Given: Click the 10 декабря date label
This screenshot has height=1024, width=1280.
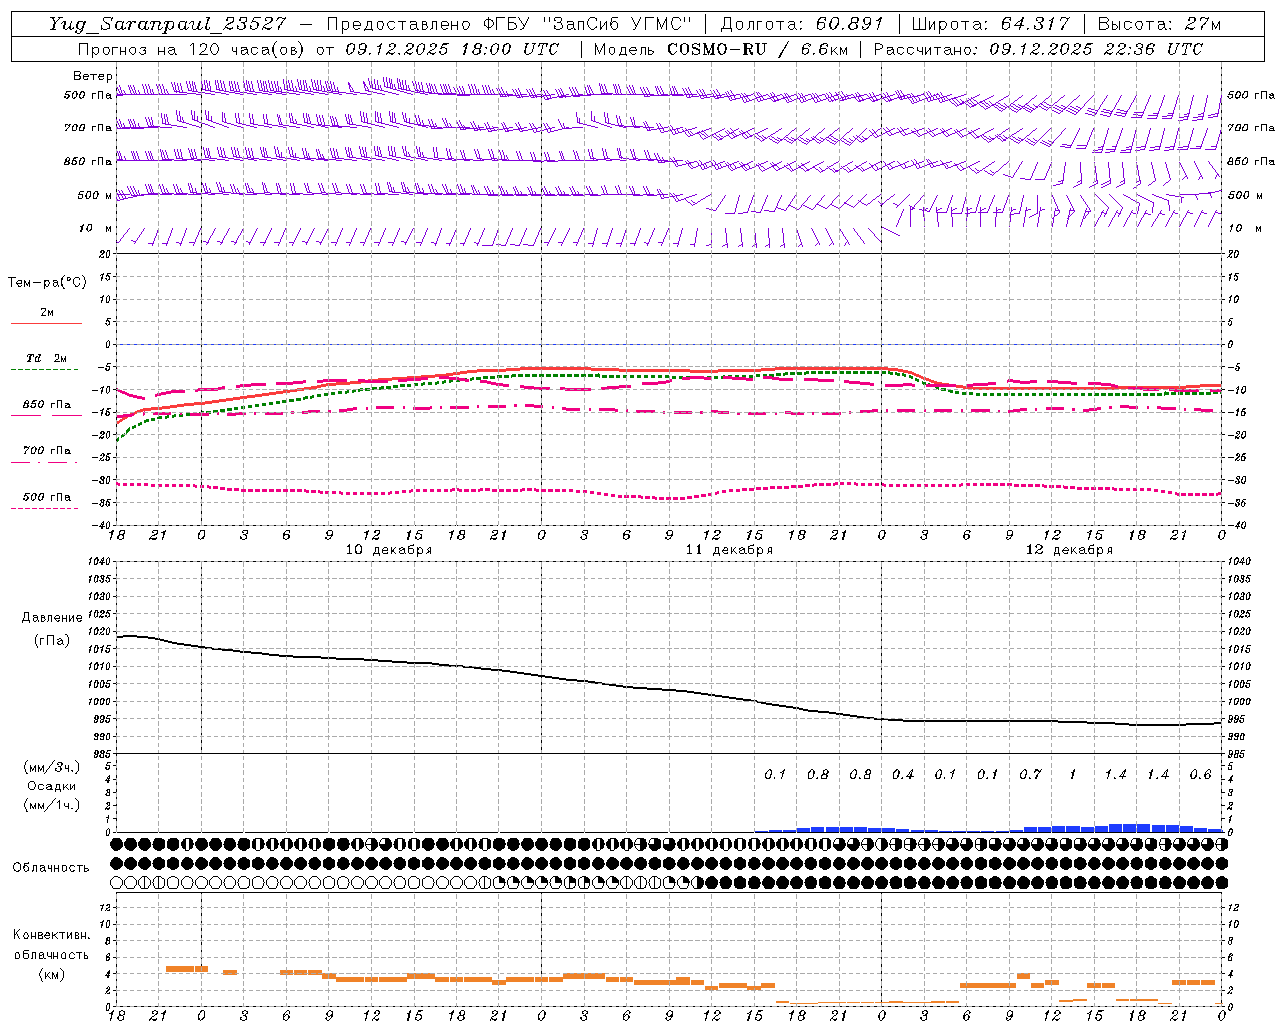Looking at the screenshot, I should (x=389, y=550).
